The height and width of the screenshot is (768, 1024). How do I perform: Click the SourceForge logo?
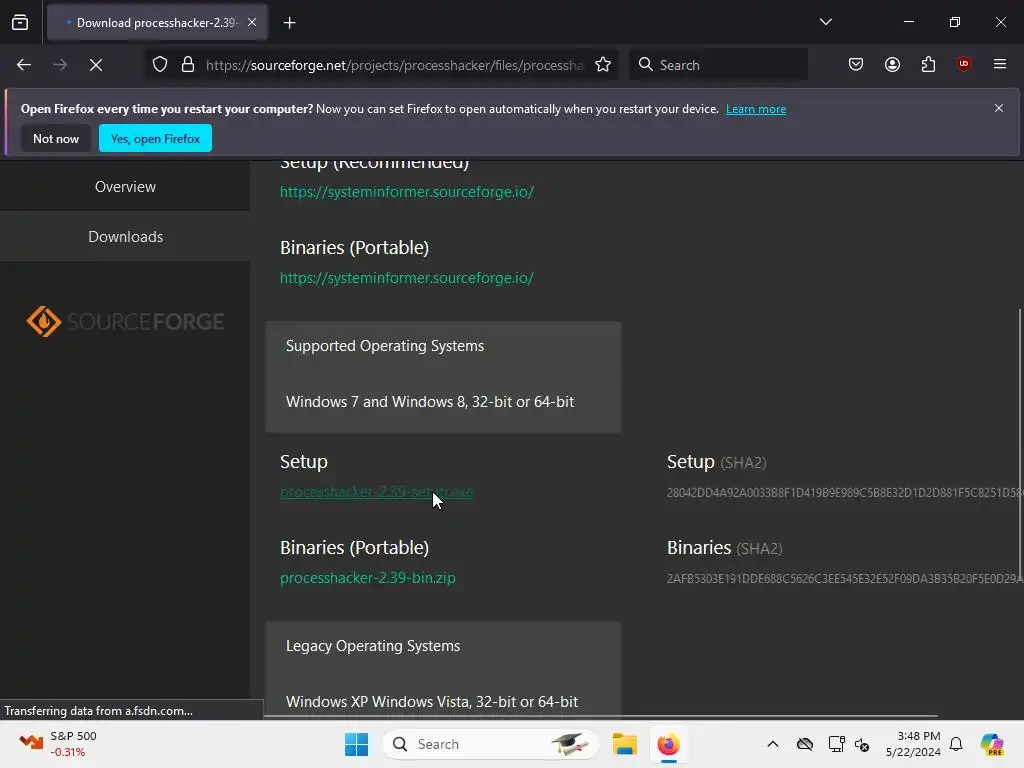(125, 322)
